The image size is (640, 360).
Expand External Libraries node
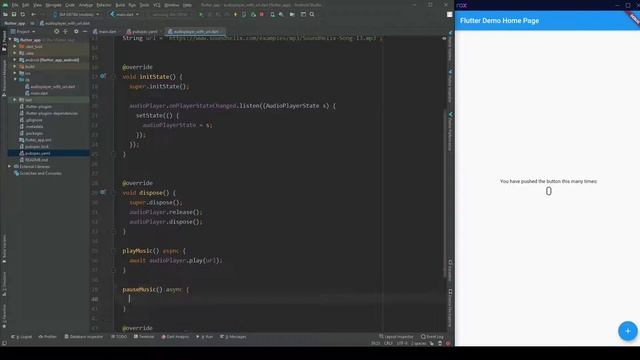10,167
